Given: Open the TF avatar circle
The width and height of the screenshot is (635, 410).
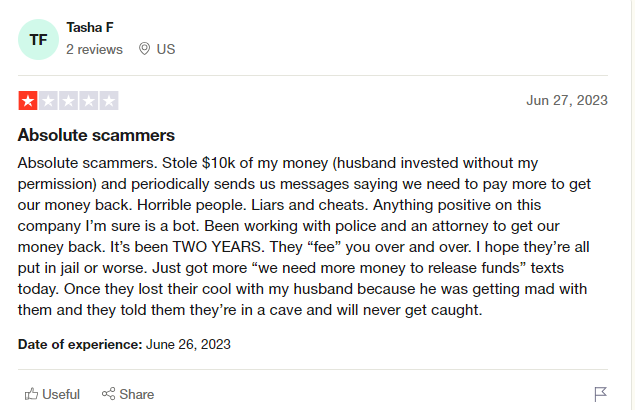Looking at the screenshot, I should point(38,39).
